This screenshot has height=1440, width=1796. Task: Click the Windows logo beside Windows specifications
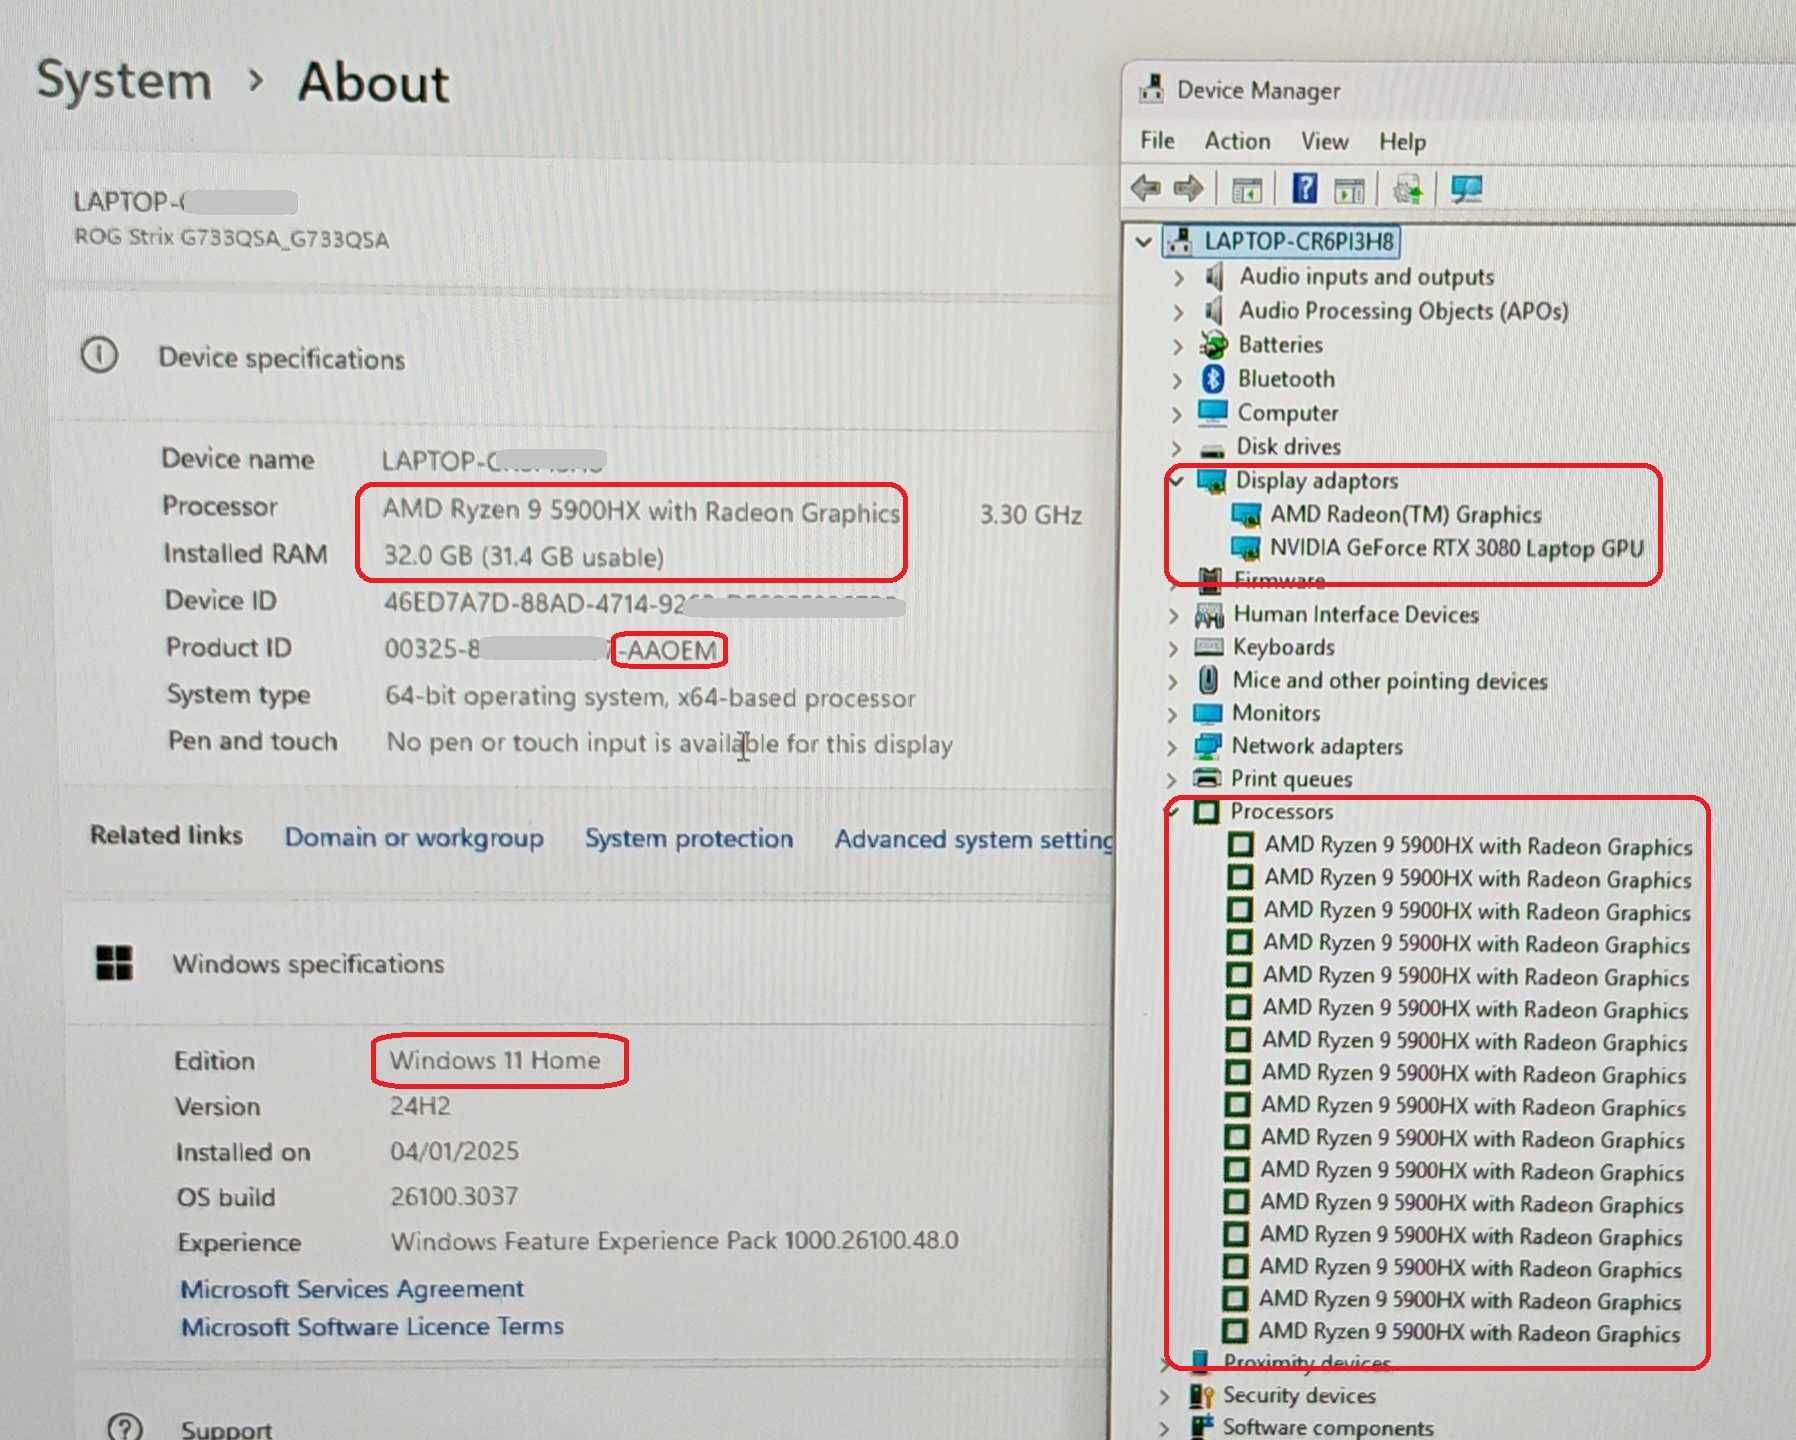114,963
